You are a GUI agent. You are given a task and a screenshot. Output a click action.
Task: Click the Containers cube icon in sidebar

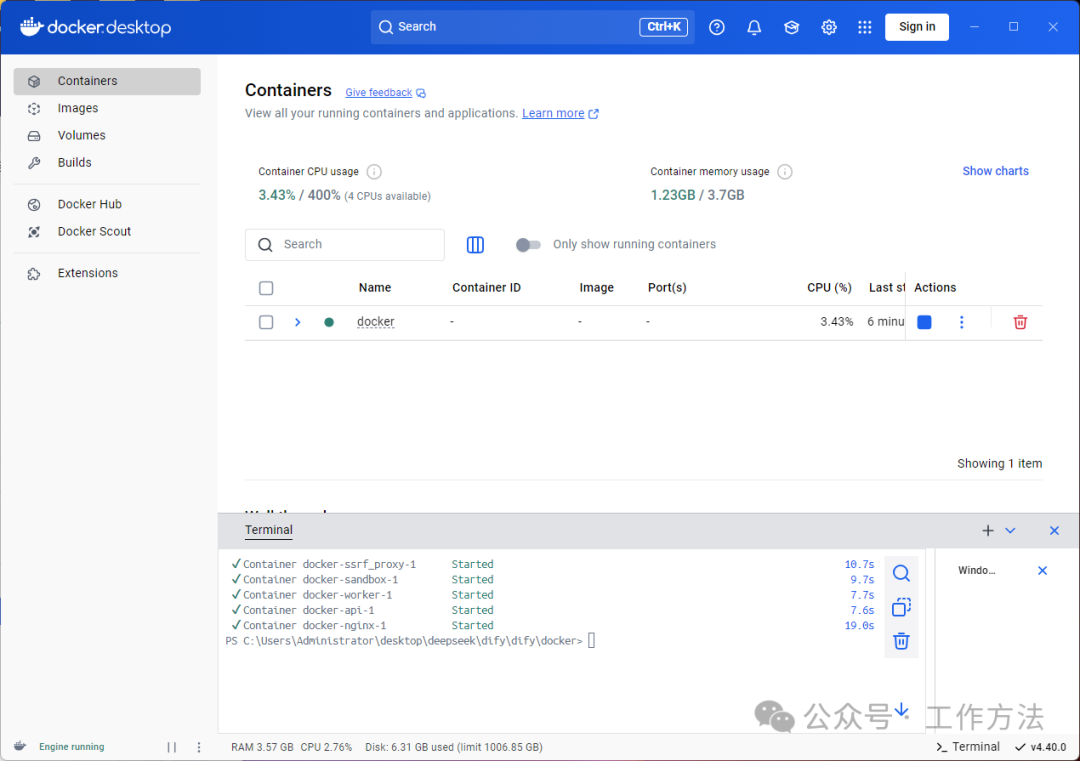[x=34, y=81]
